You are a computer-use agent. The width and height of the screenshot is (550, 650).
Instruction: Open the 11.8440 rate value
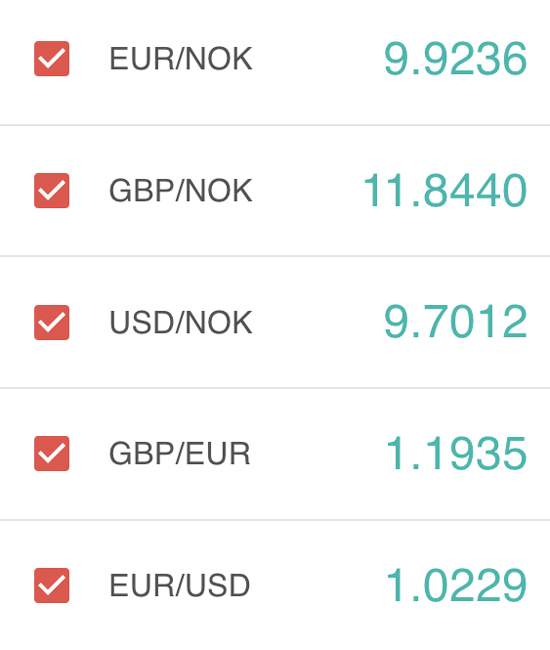click(445, 191)
